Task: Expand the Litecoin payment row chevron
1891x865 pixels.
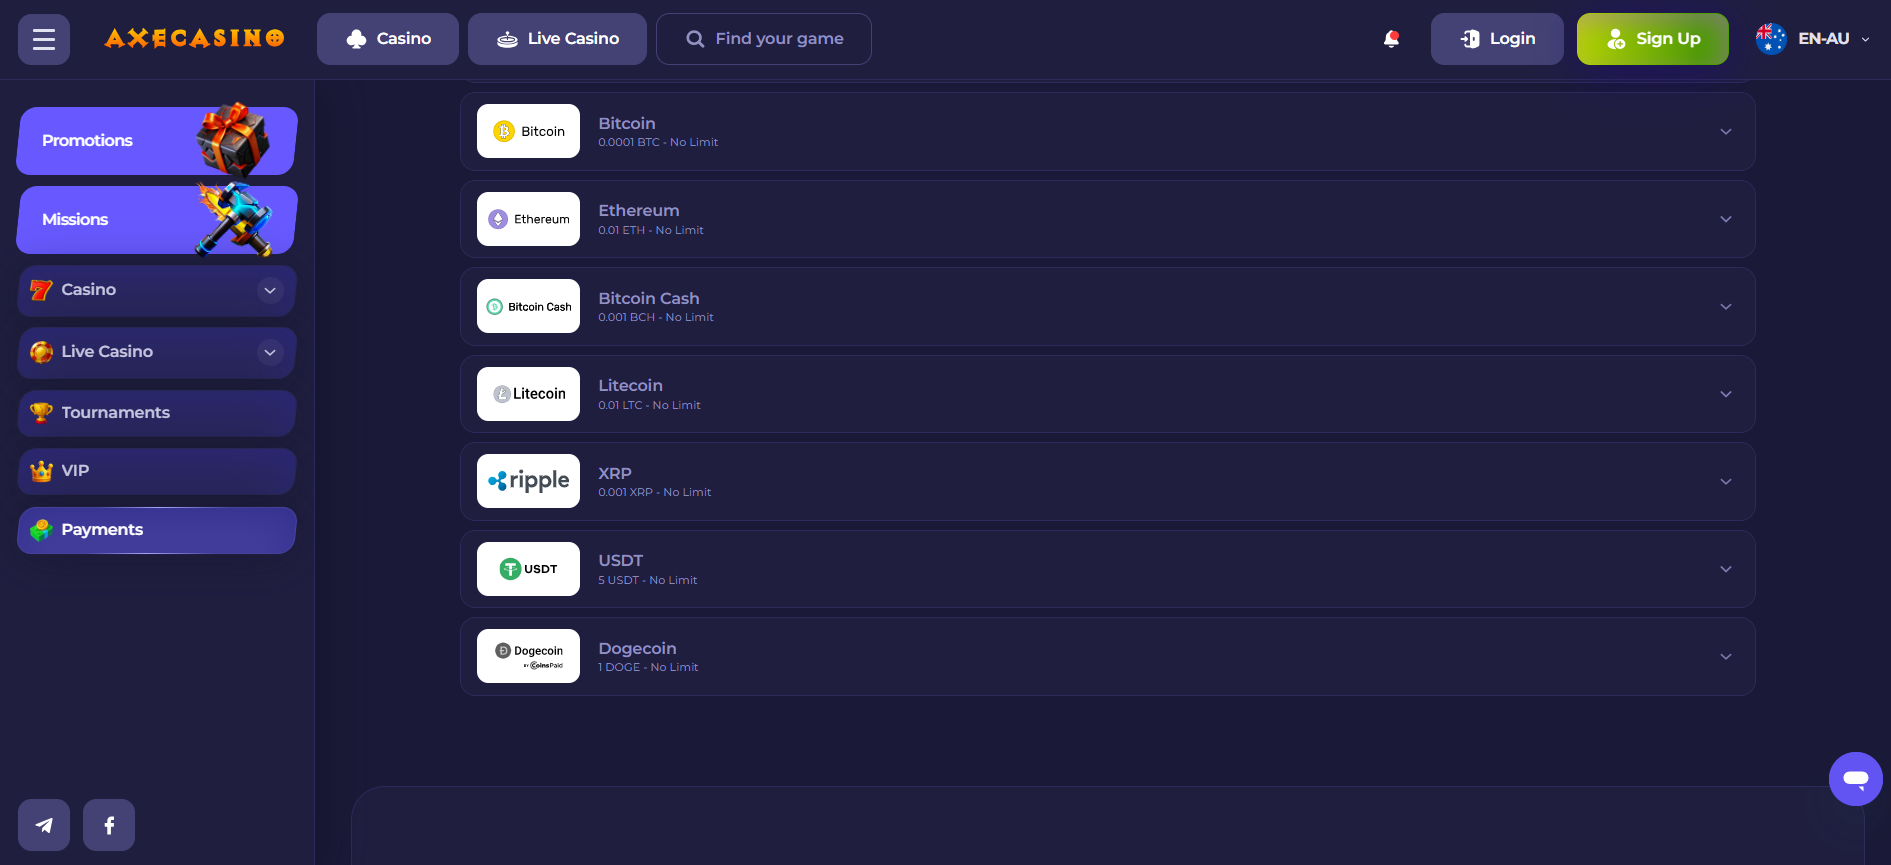Action: (1726, 394)
